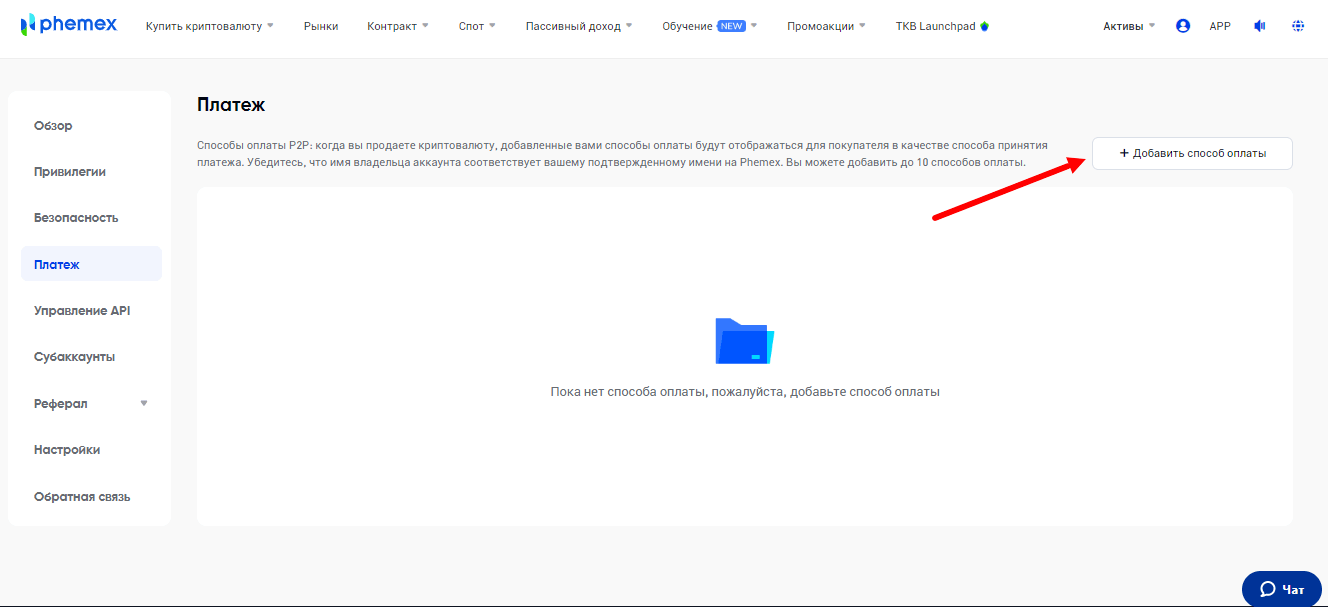Image resolution: width=1328 pixels, height=607 pixels.
Task: Open the Активы dropdown
Action: (1128, 26)
